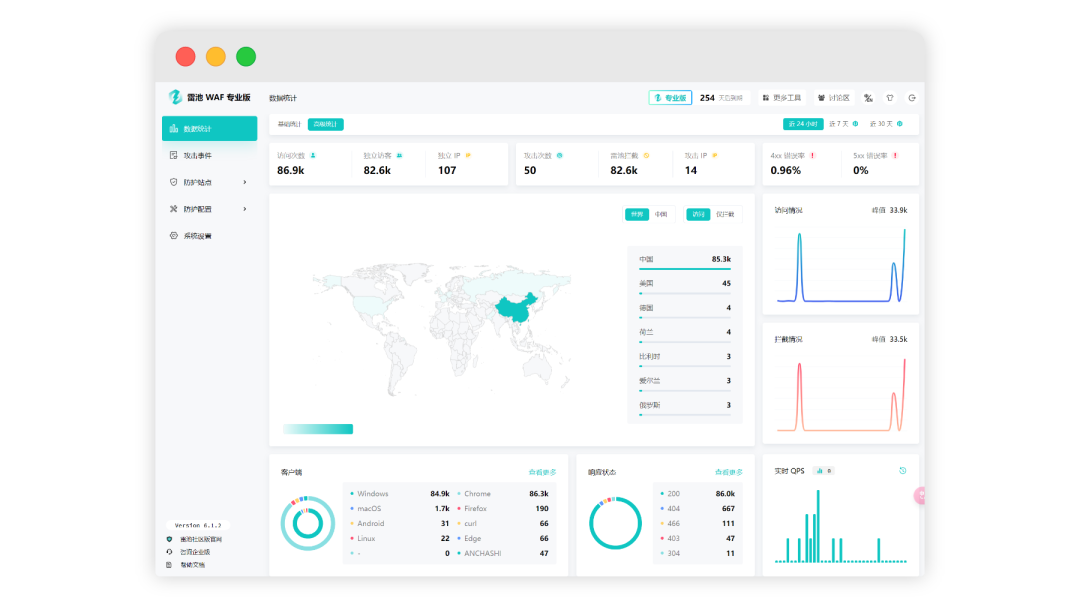Select the 访问 data toggle
Viewport: 1080px width, 607px height.
pyautogui.click(x=698, y=214)
